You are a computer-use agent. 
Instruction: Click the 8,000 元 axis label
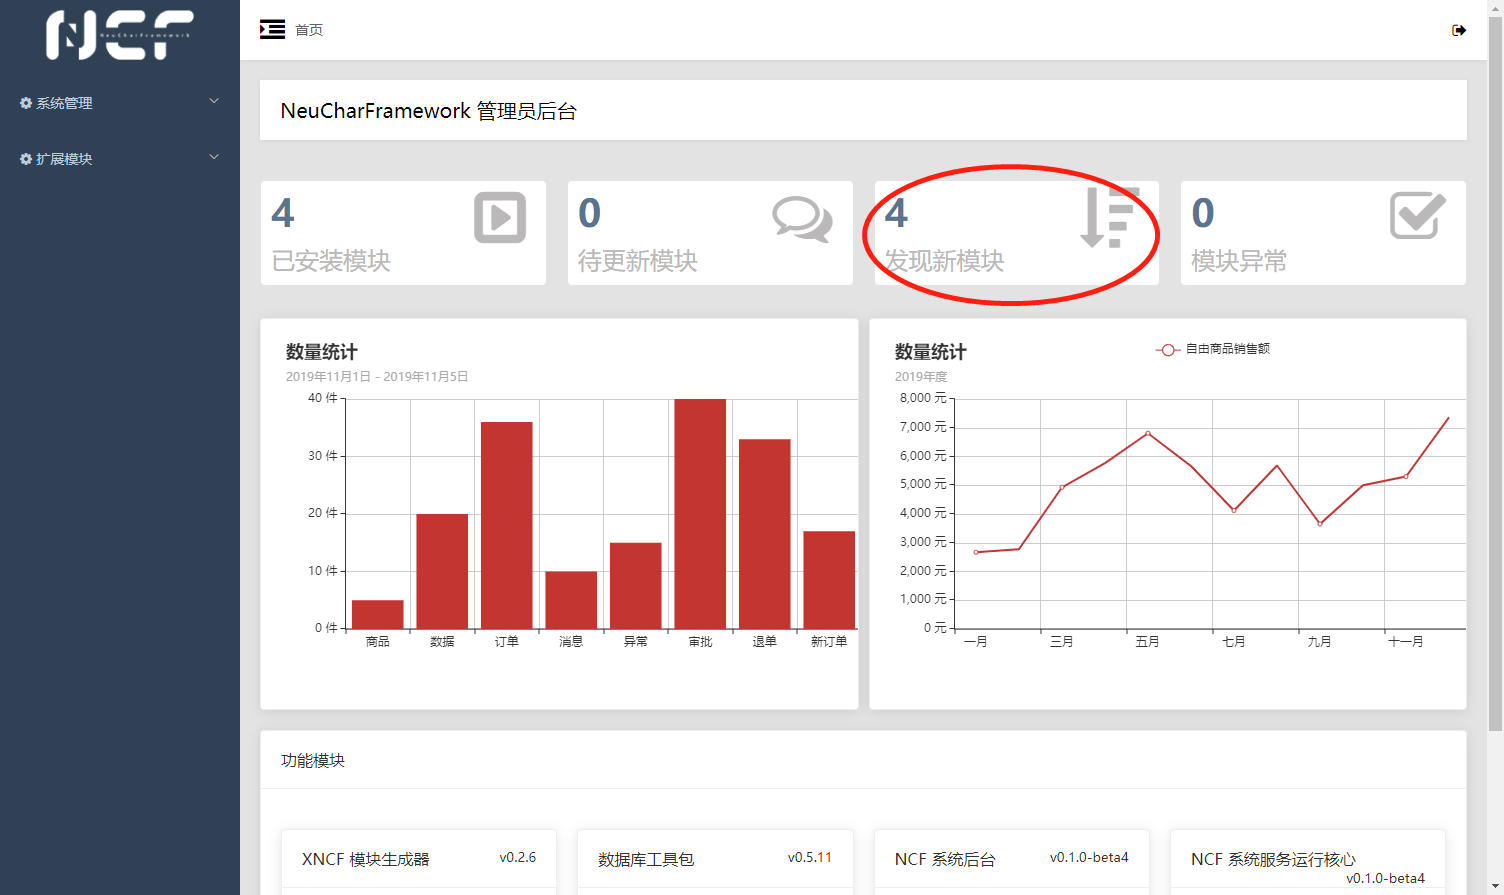923,398
